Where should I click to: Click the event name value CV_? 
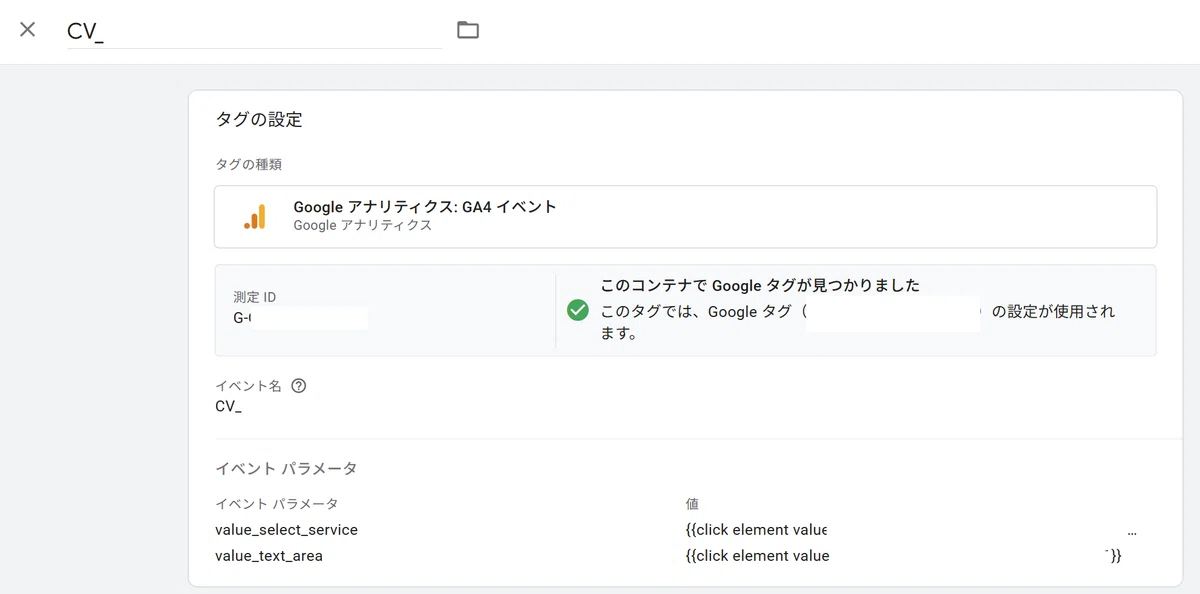228,407
